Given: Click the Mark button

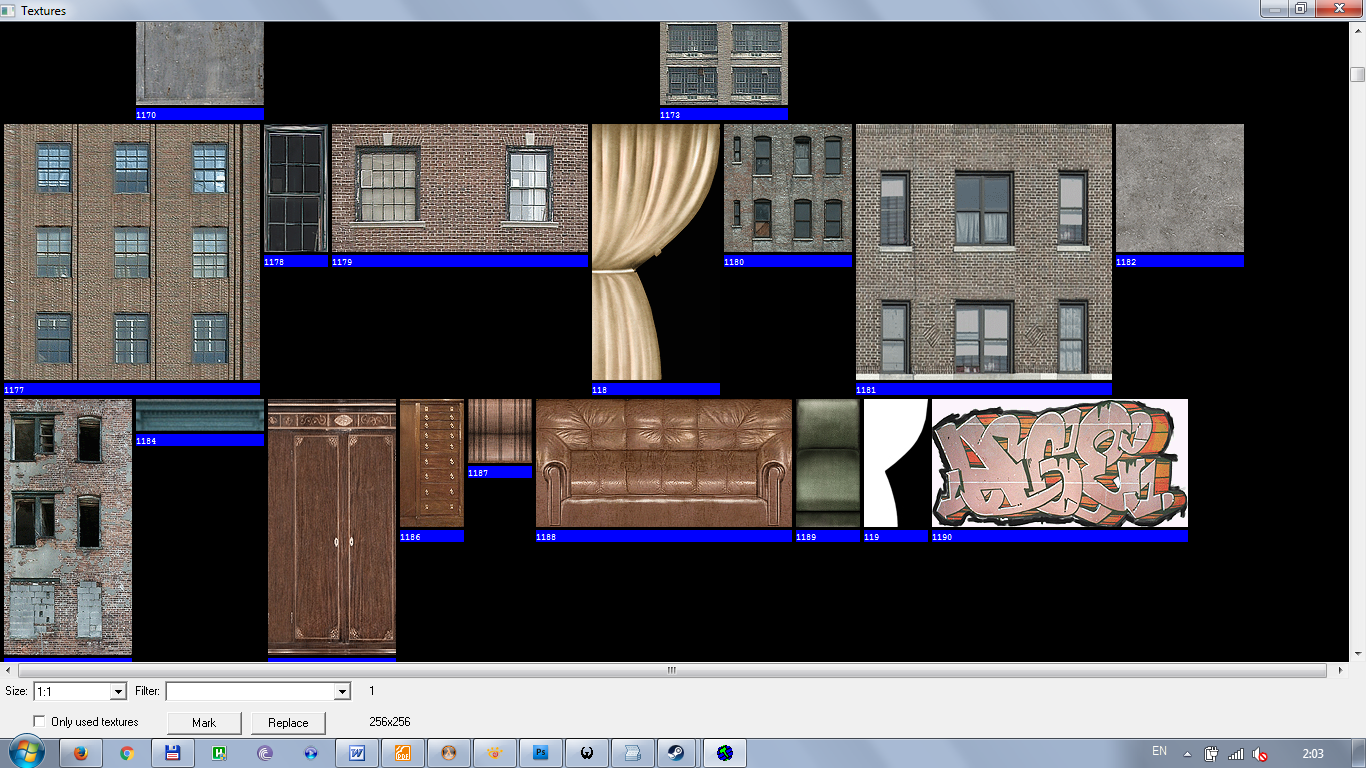Looking at the screenshot, I should click(x=204, y=722).
